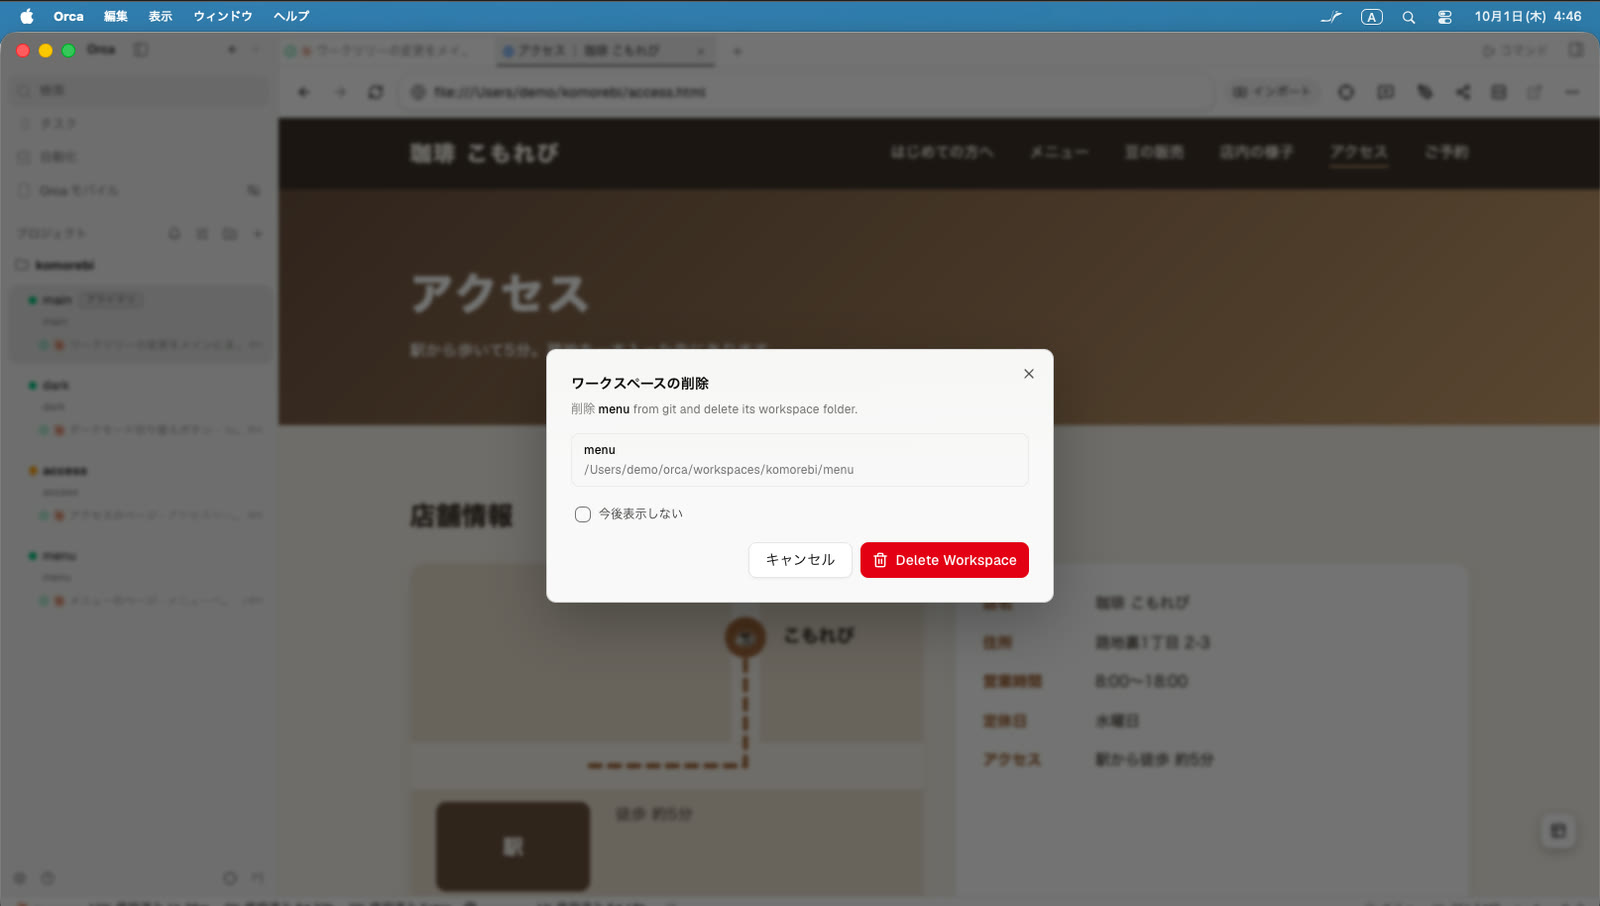
Task: Reload the access.html page
Action: 376,92
